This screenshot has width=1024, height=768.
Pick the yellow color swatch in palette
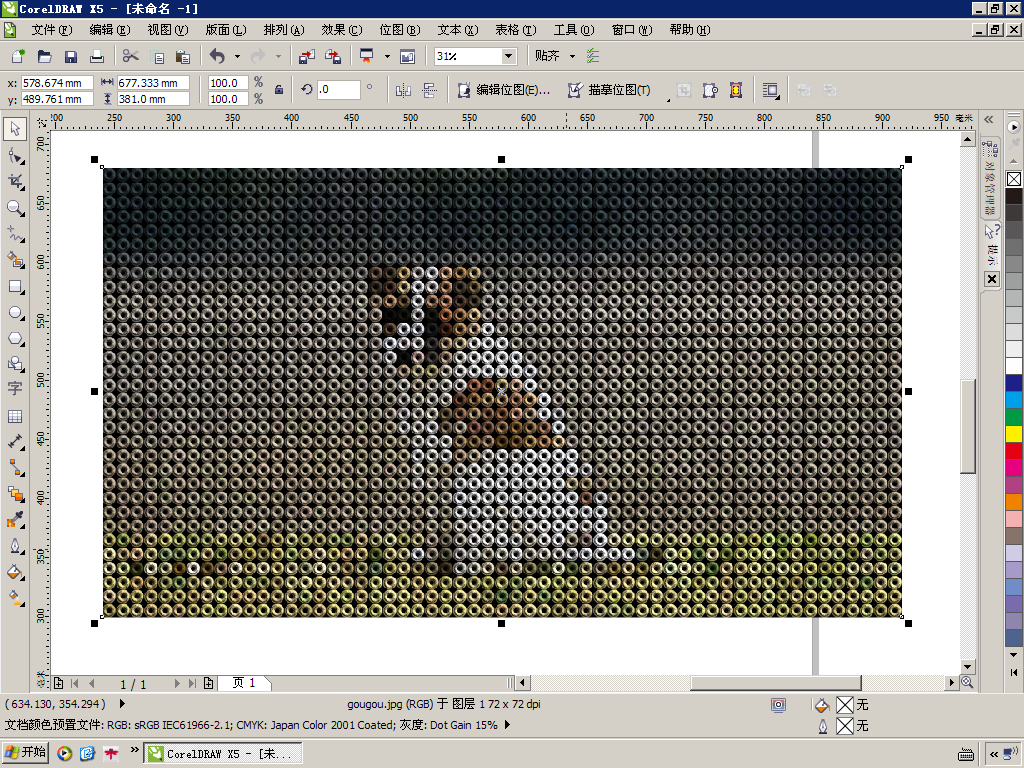point(1014,434)
